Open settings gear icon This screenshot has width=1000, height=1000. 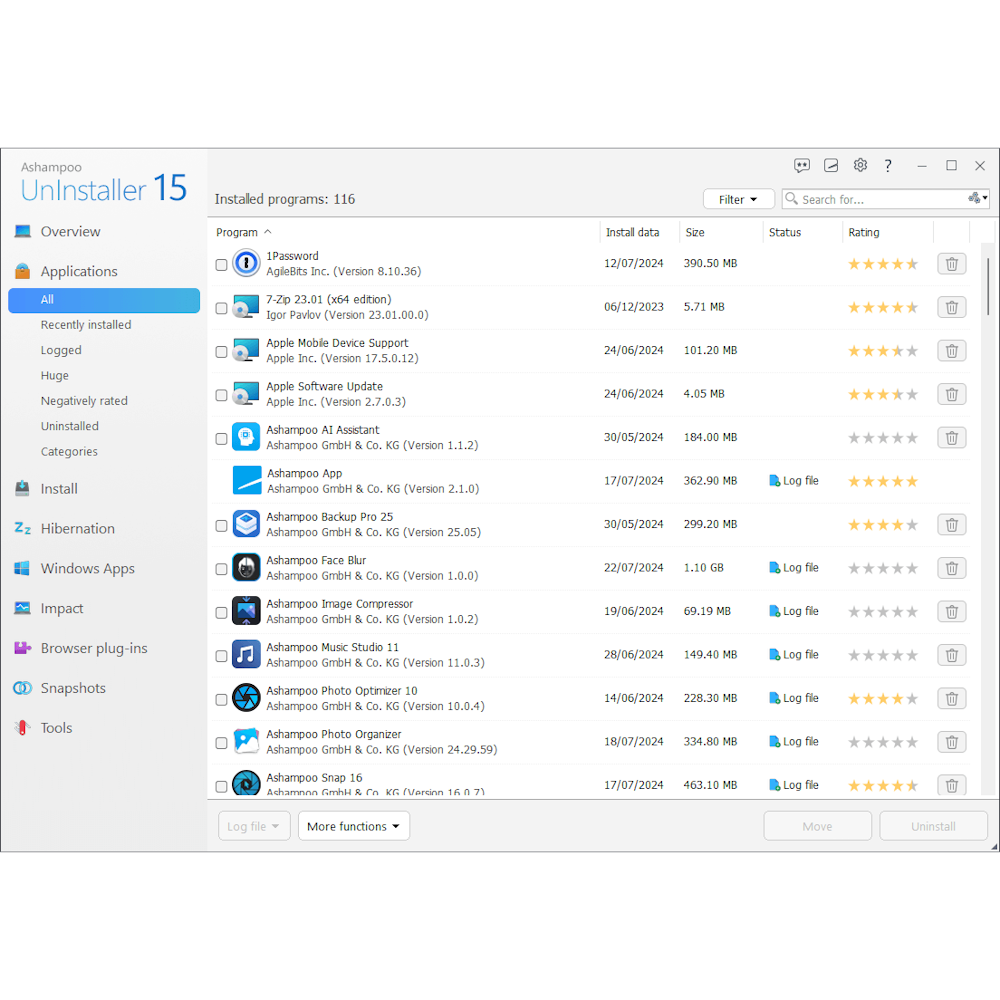860,165
